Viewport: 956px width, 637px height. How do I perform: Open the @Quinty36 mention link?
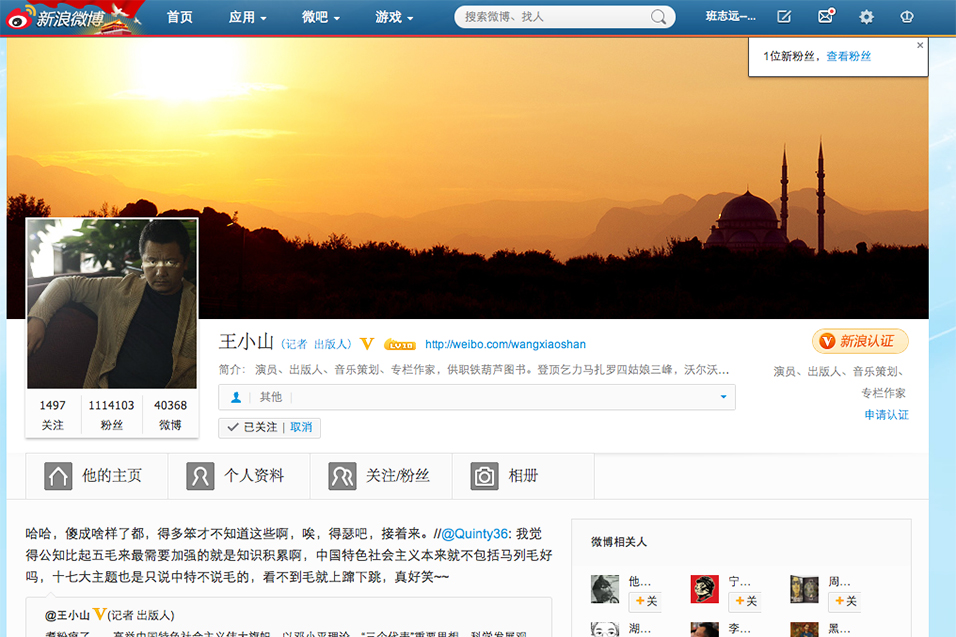pyautogui.click(x=474, y=534)
